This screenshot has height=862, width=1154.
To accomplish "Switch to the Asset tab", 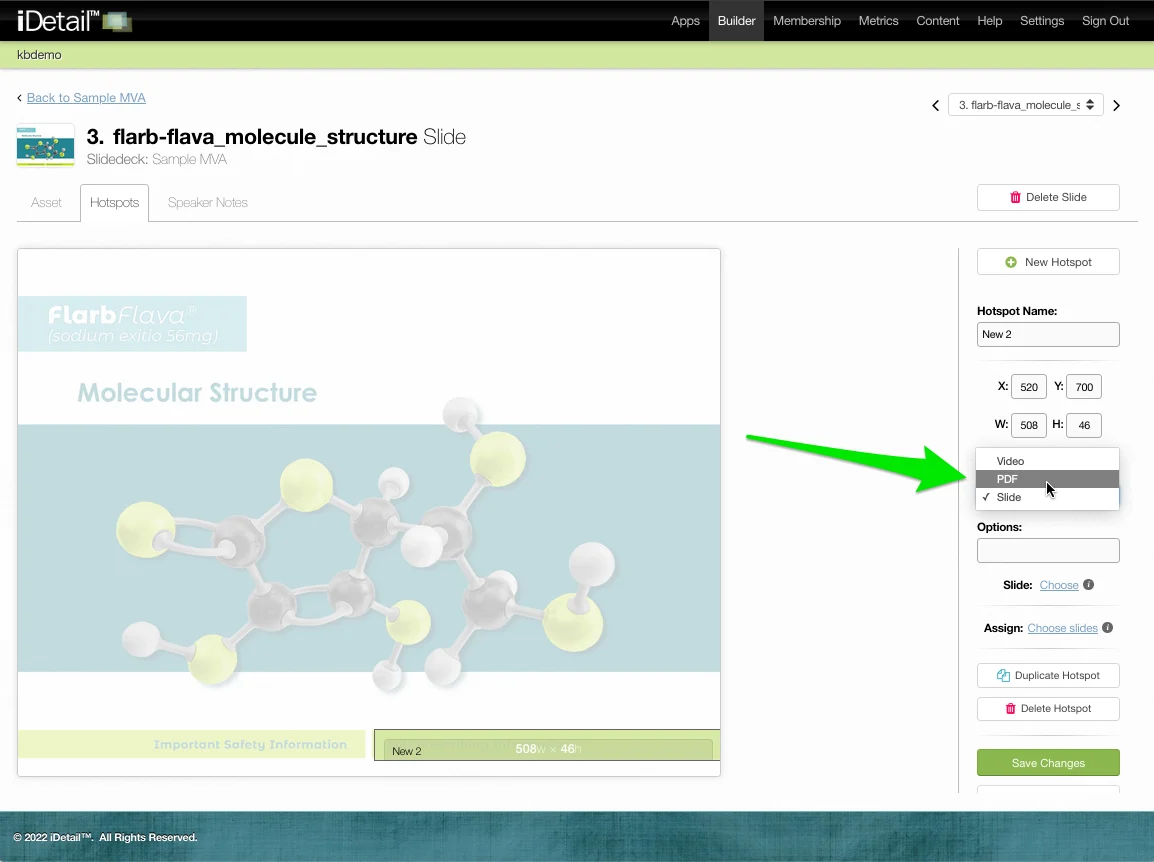I will tap(46, 202).
